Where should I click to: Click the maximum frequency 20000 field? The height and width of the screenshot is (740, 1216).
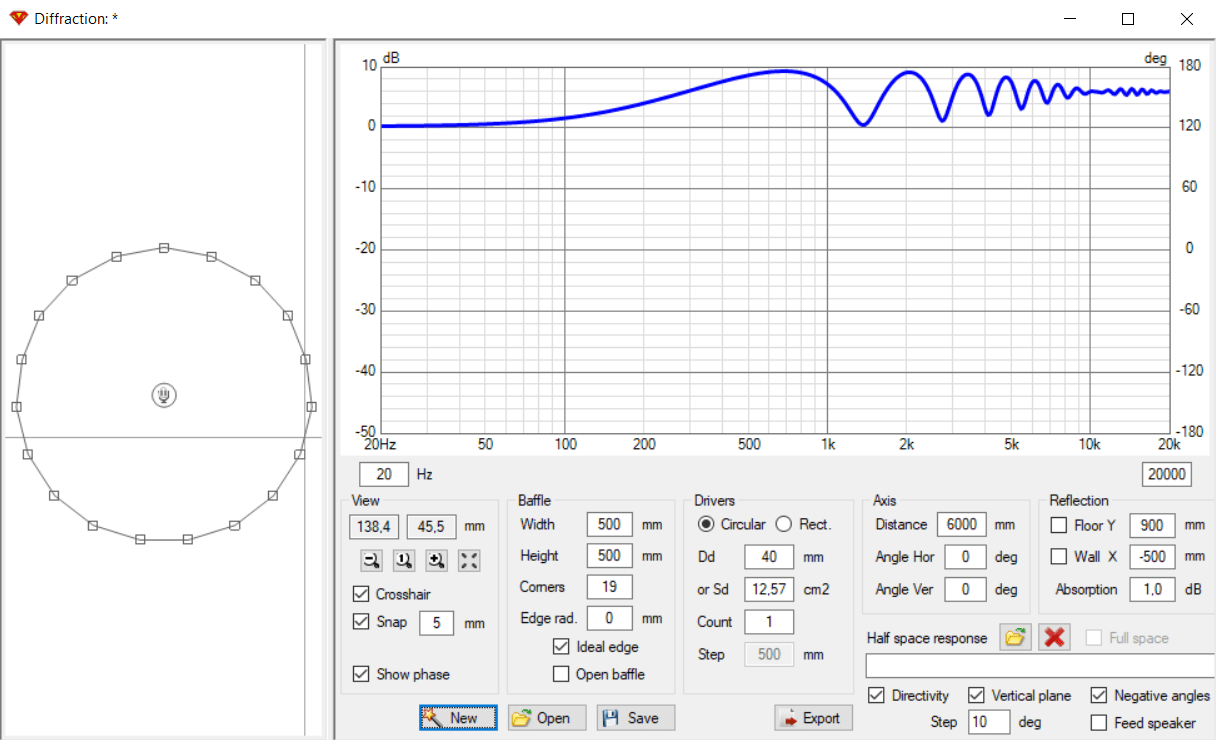(x=1166, y=475)
